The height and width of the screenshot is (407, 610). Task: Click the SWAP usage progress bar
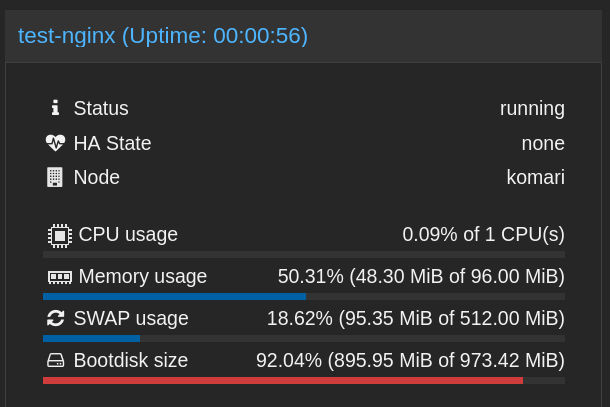(x=303, y=339)
